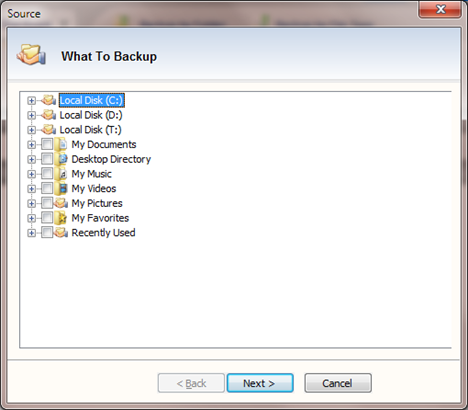This screenshot has height=410, width=468.
Task: Select the Local Disk (D:) tree label
Action: (x=91, y=115)
